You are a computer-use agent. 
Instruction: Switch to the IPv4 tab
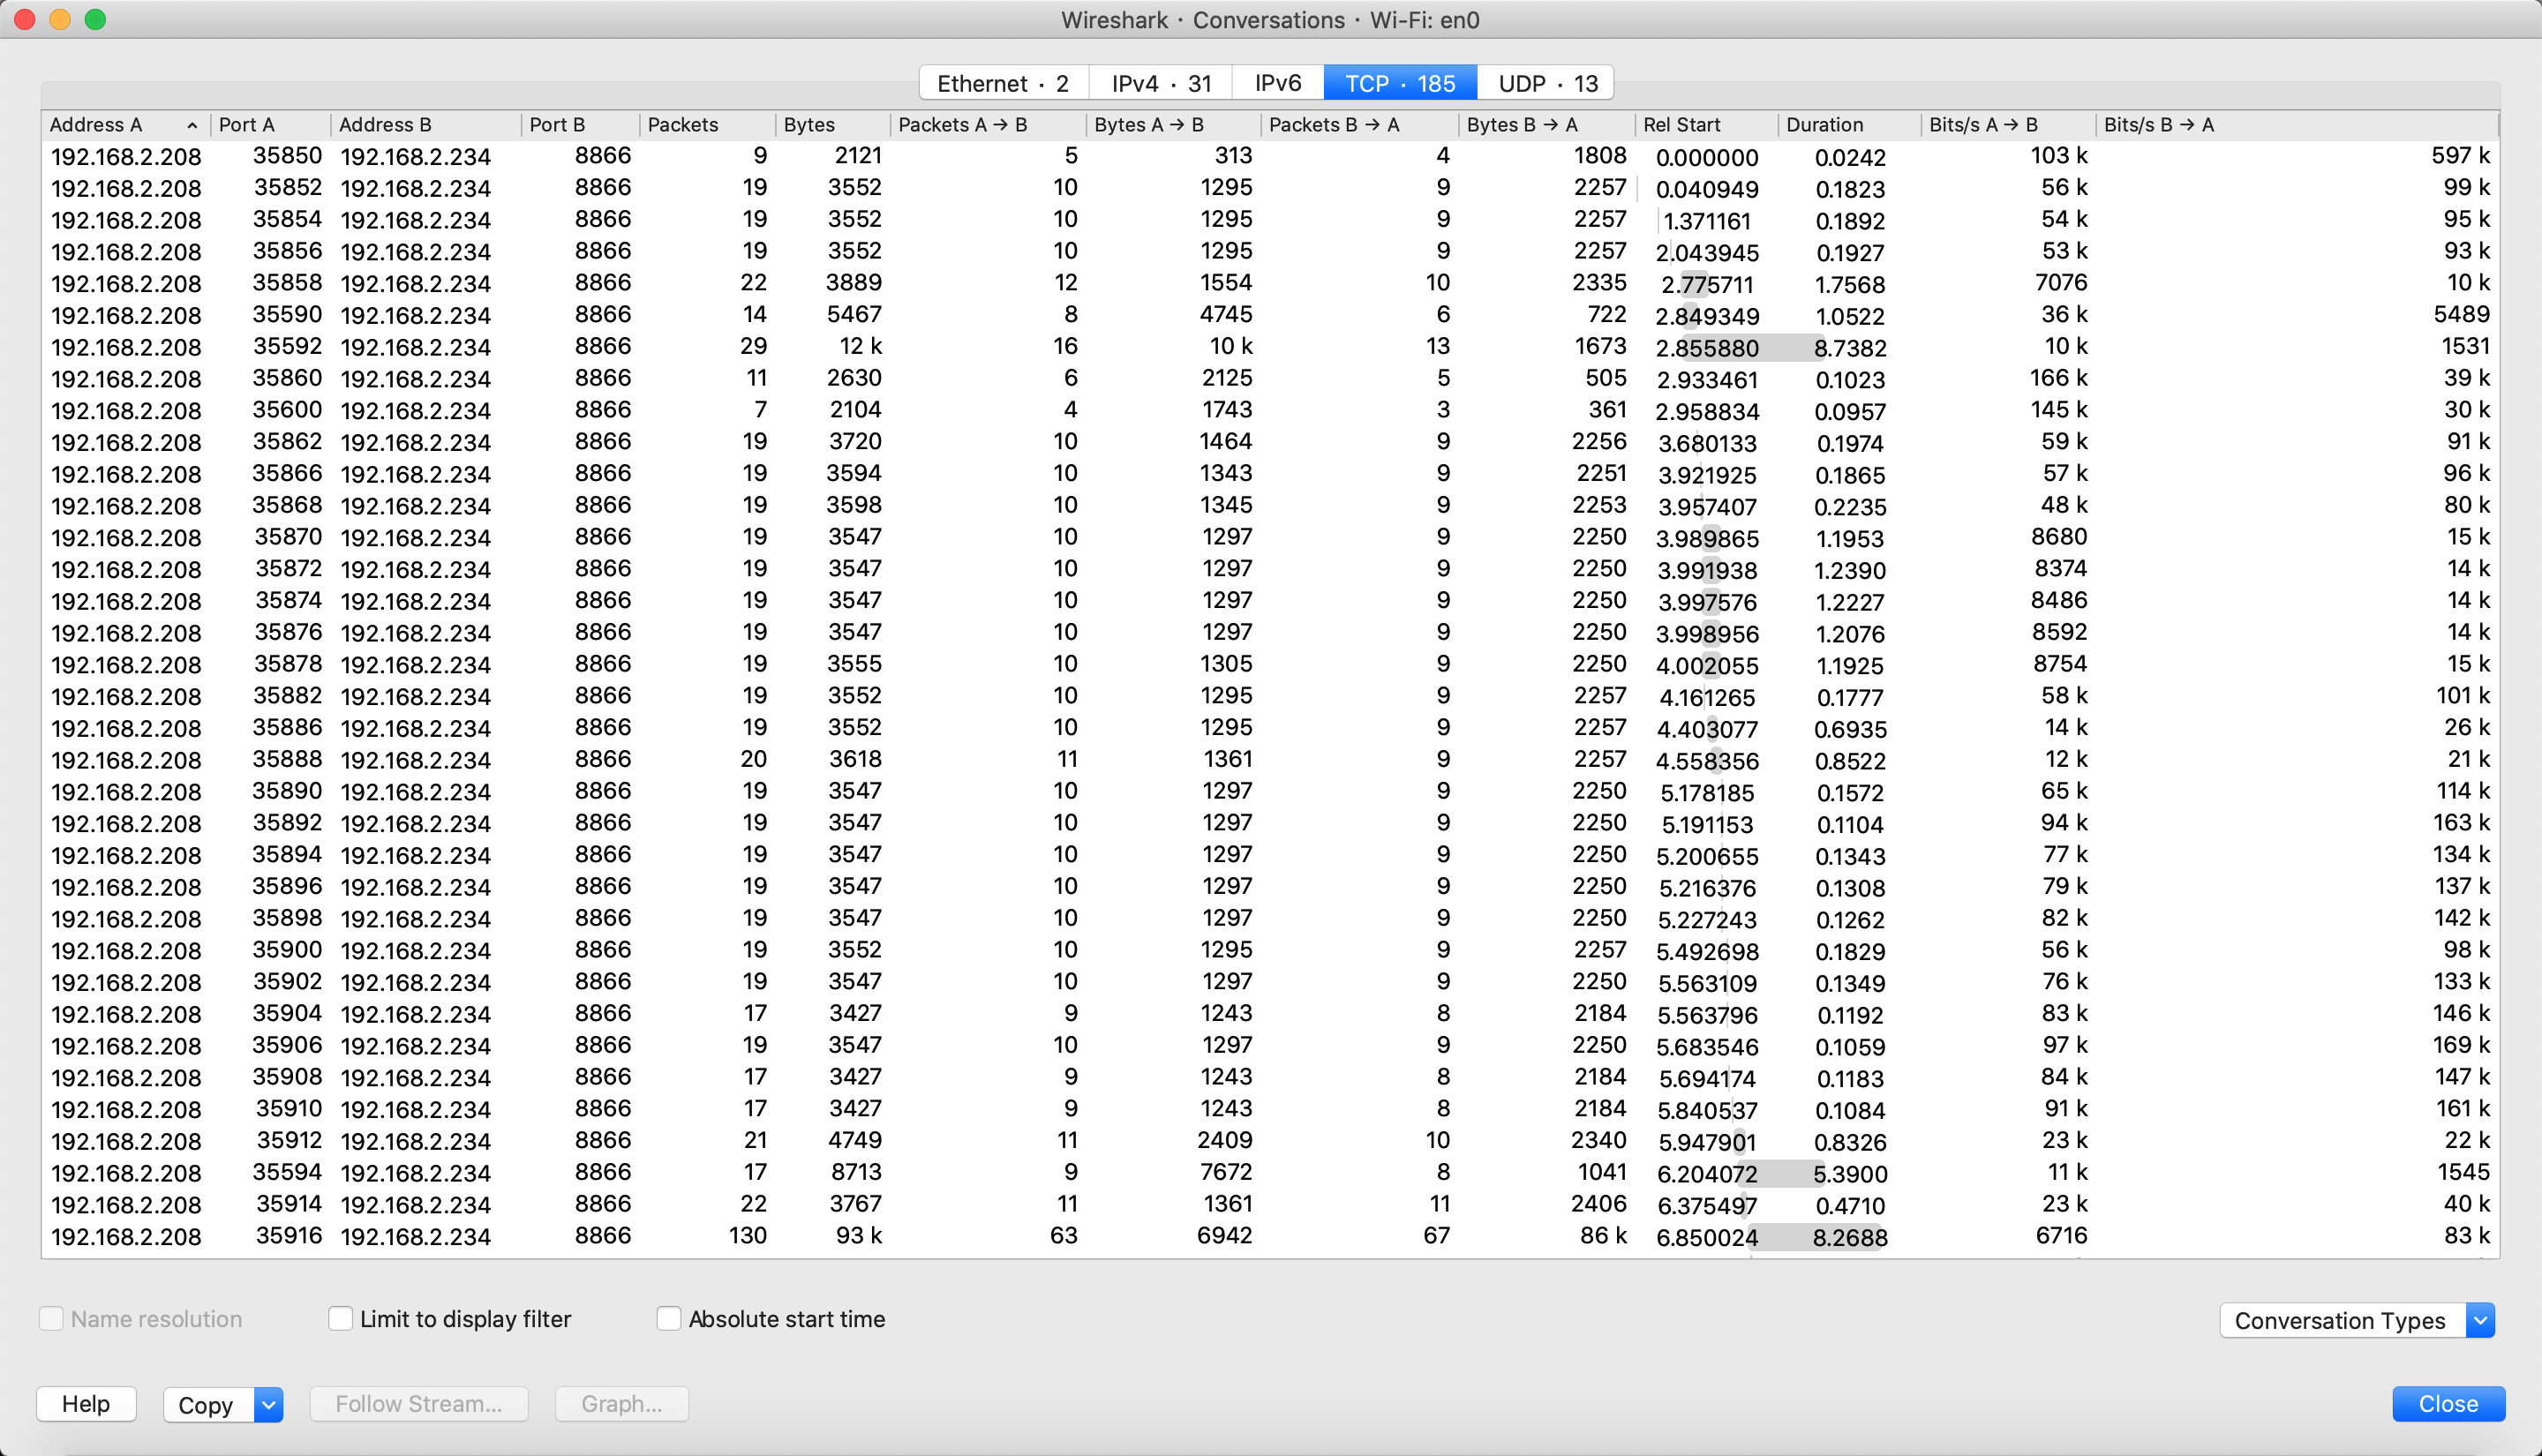pyautogui.click(x=1161, y=83)
